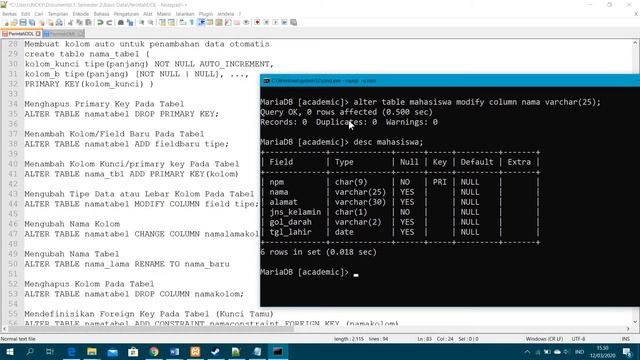Close the PerintahDDL tab with its X

coord(38,33)
